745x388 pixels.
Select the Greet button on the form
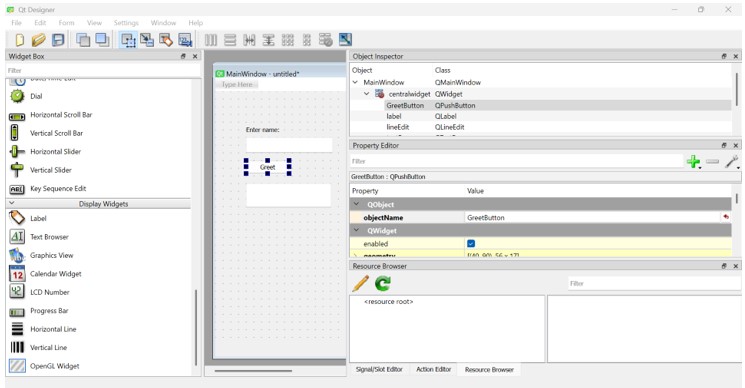[x=267, y=167]
